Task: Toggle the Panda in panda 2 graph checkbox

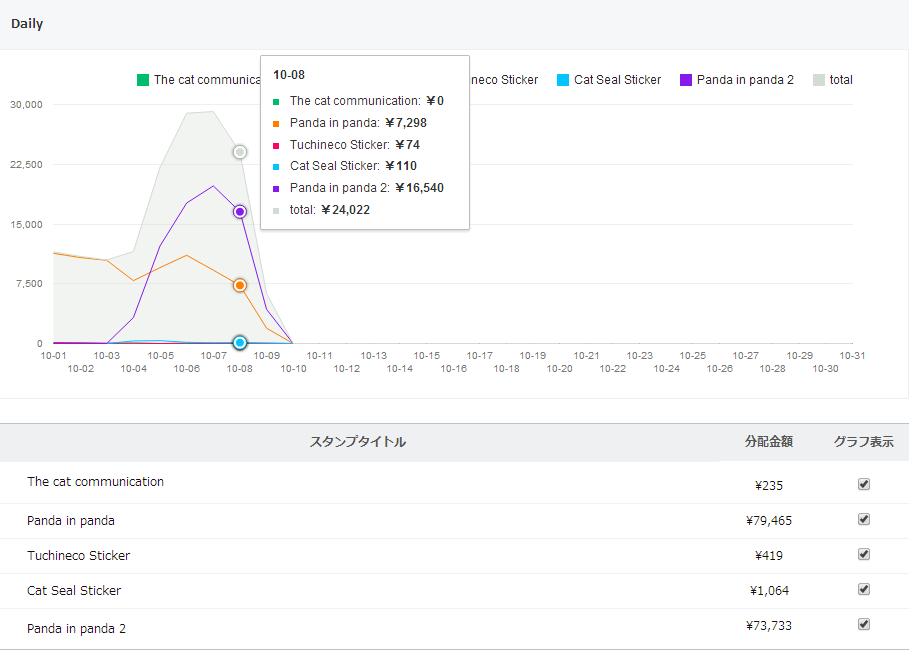Action: coord(864,624)
